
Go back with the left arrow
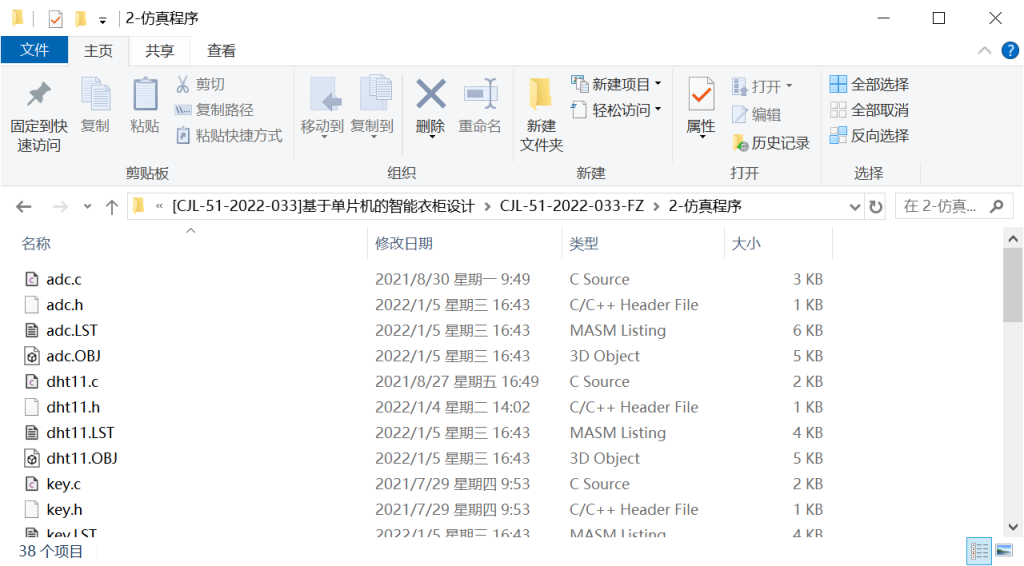pyautogui.click(x=24, y=207)
